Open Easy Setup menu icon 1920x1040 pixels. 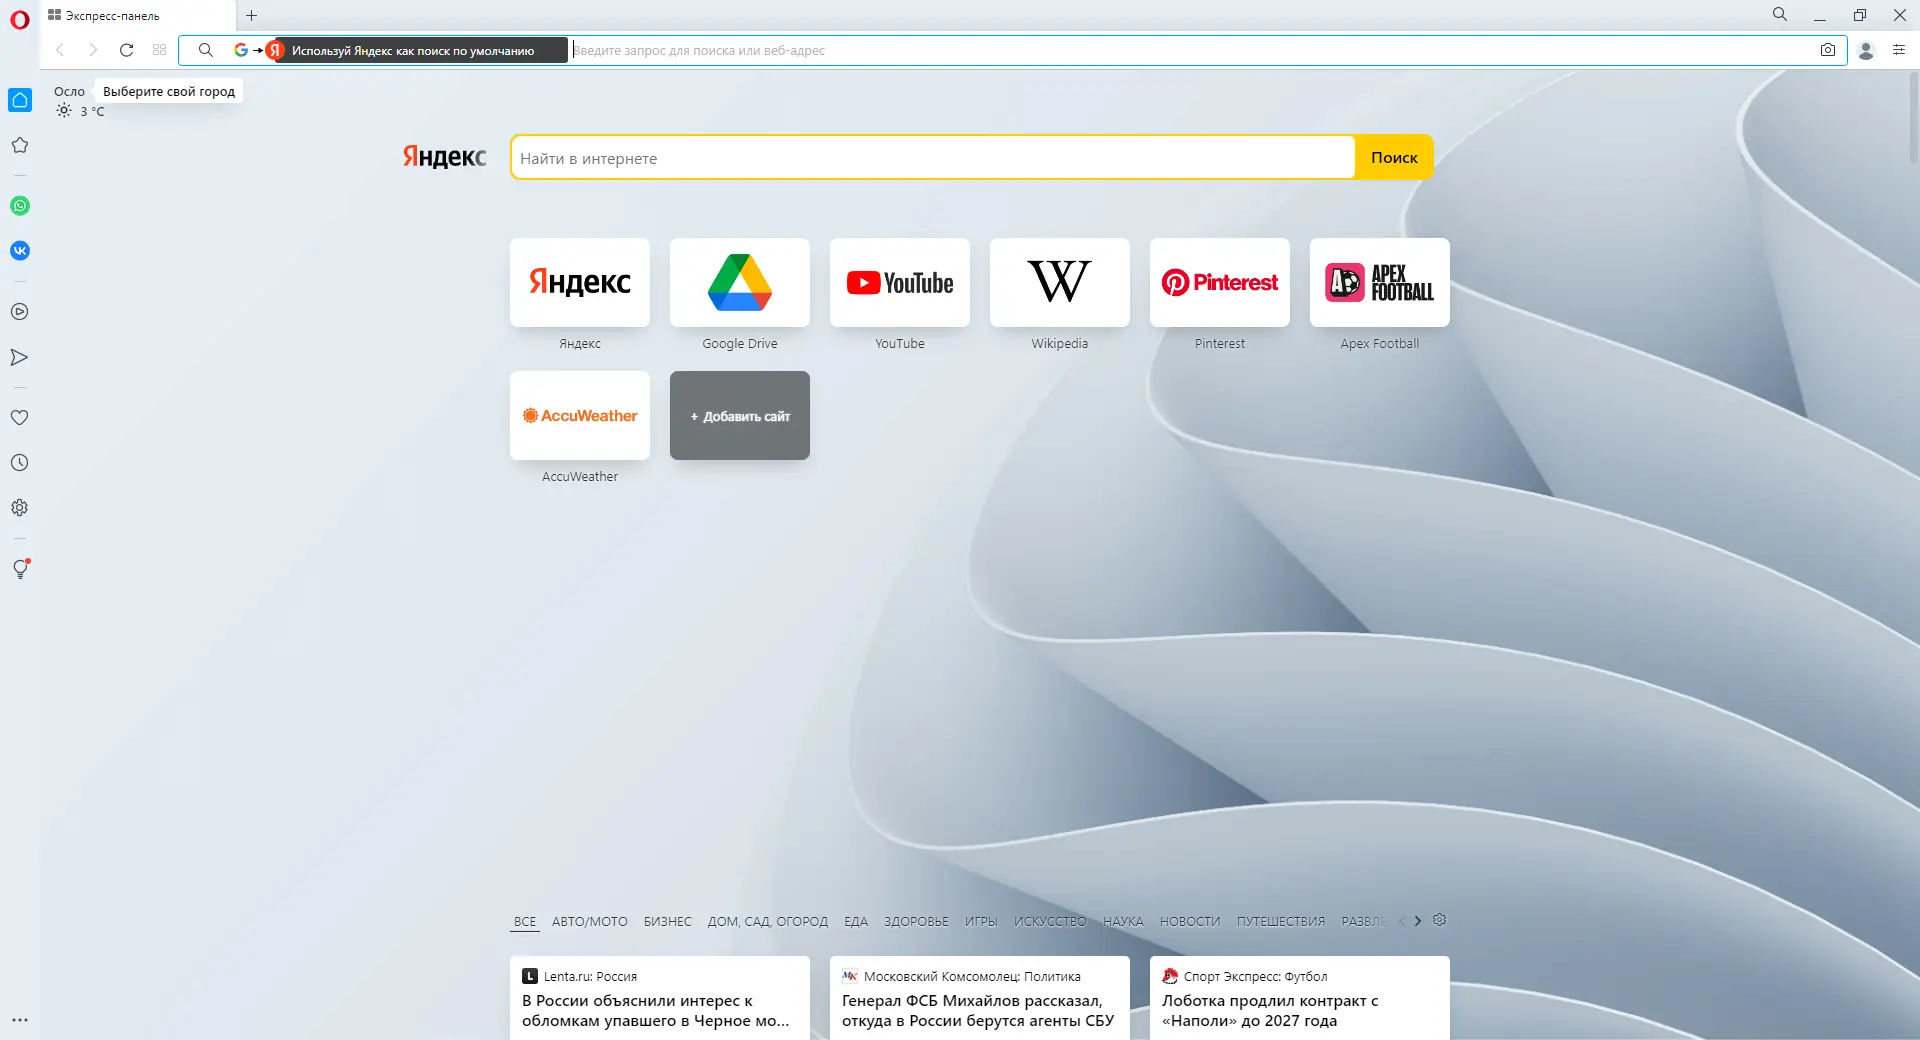(x=1899, y=50)
